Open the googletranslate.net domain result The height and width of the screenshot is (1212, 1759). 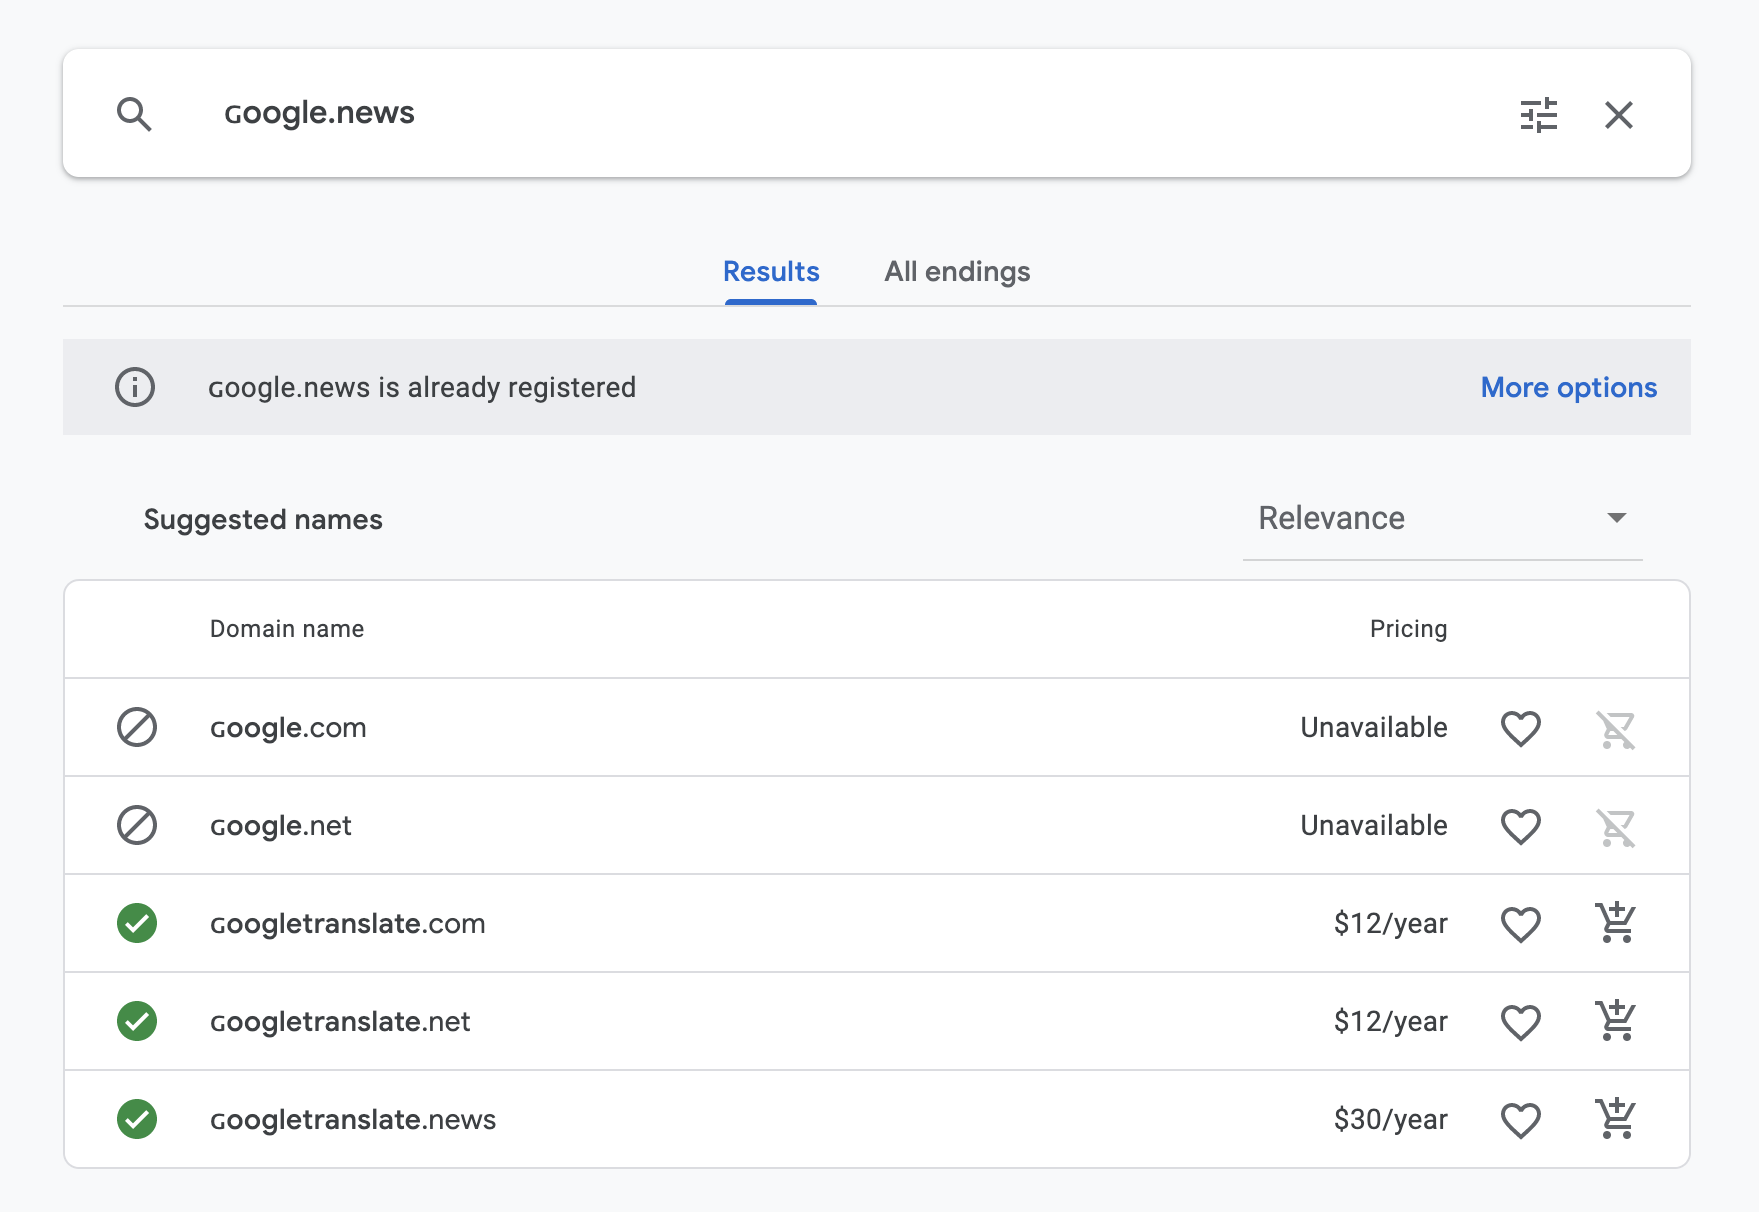click(340, 1021)
